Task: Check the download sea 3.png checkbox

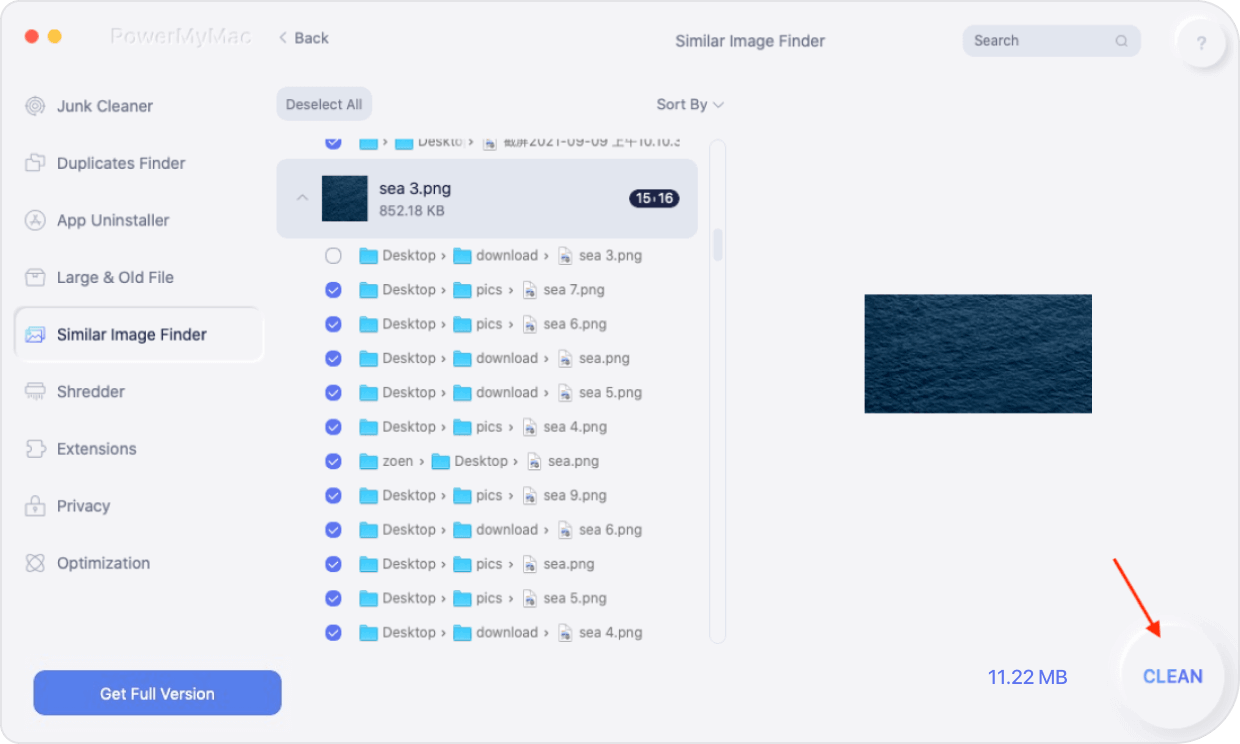Action: pyautogui.click(x=334, y=256)
